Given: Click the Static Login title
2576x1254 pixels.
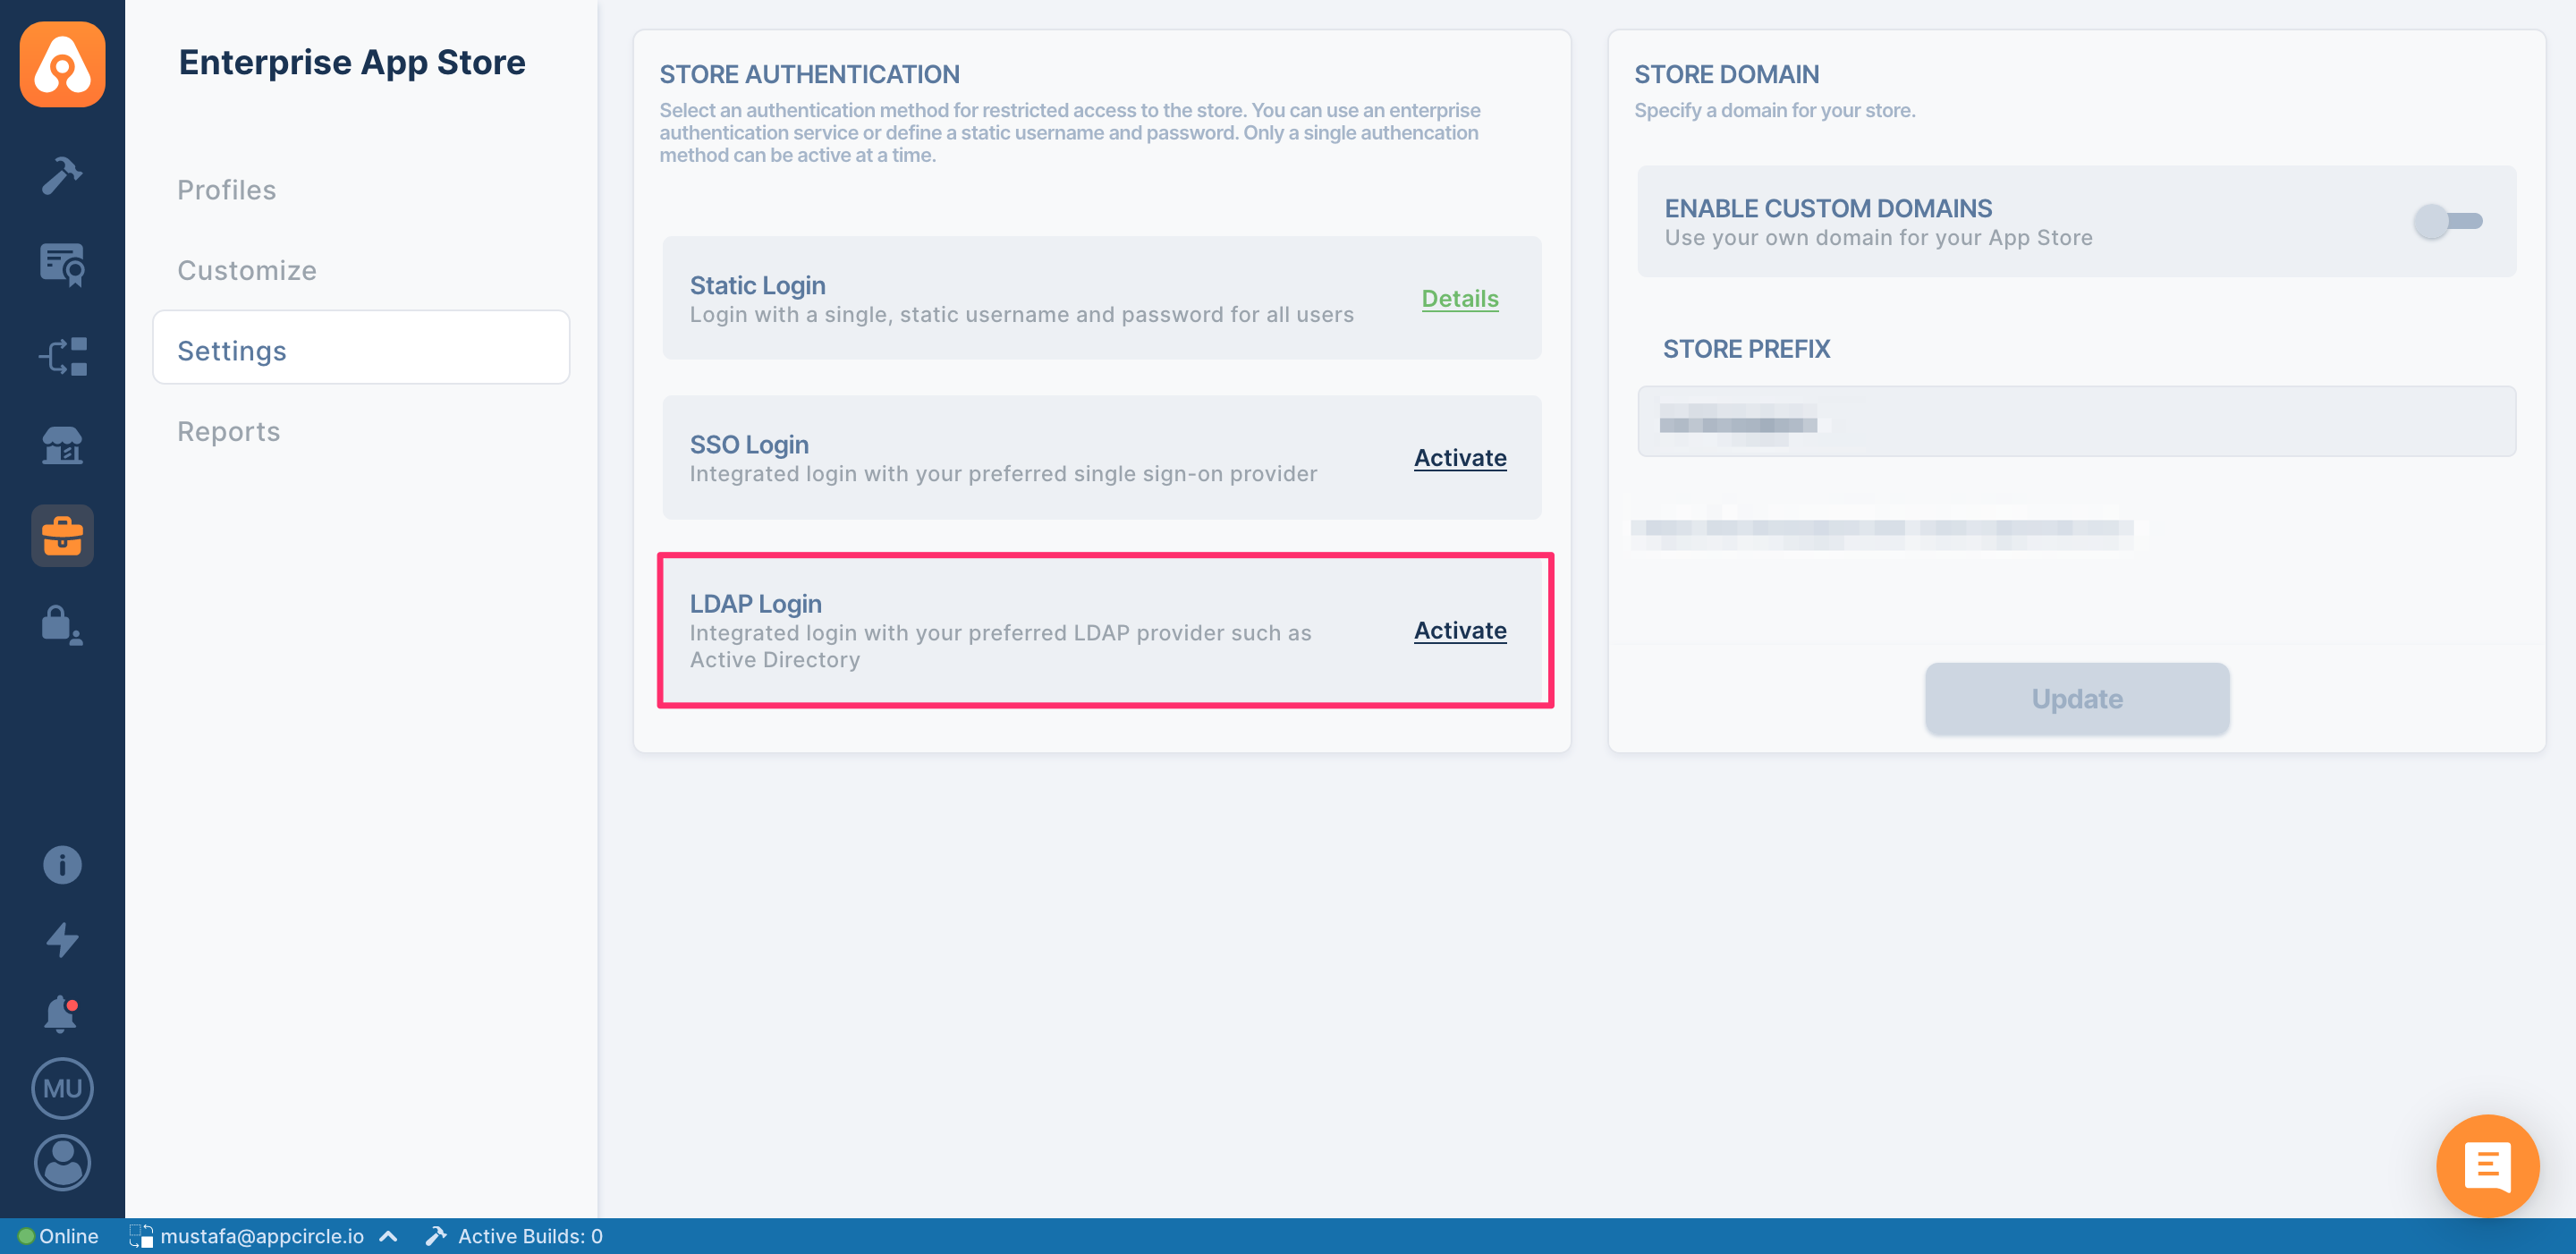Looking at the screenshot, I should (757, 285).
